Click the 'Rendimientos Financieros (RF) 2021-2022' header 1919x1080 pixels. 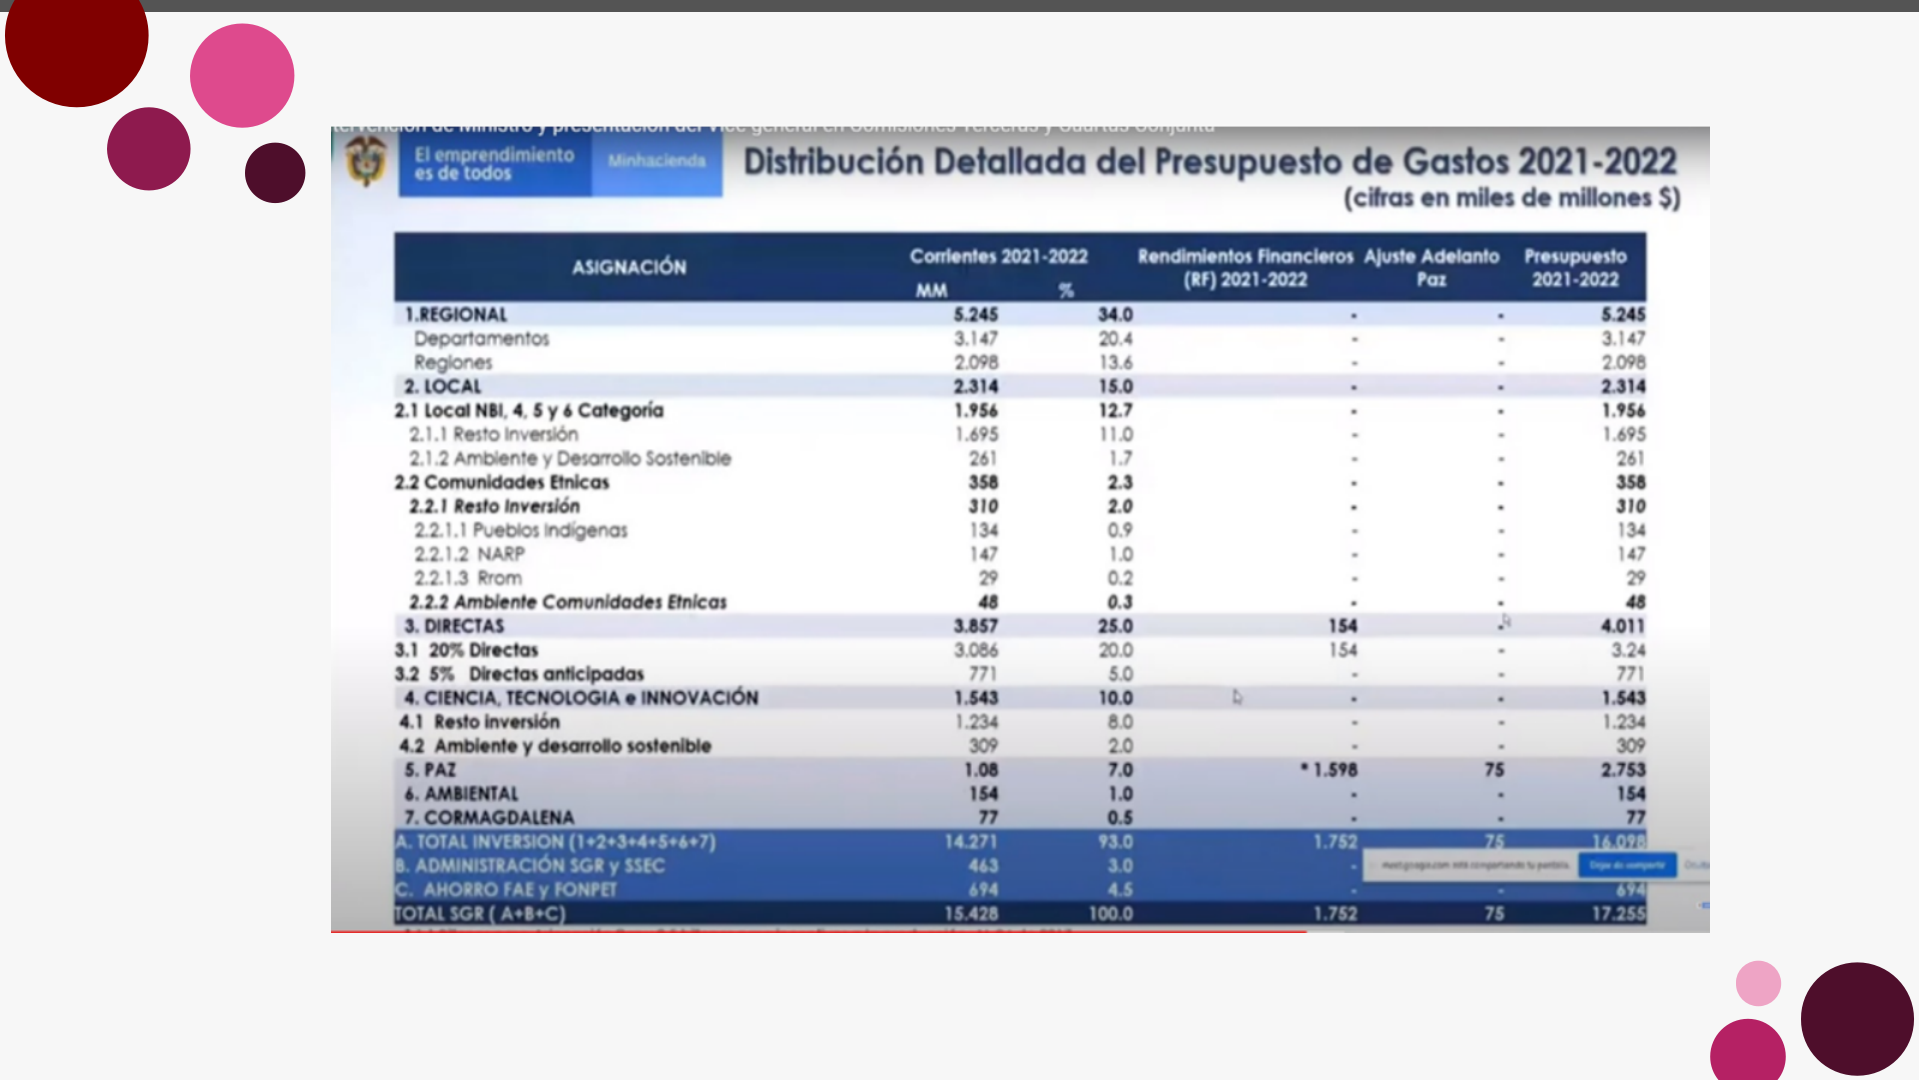tap(1245, 268)
